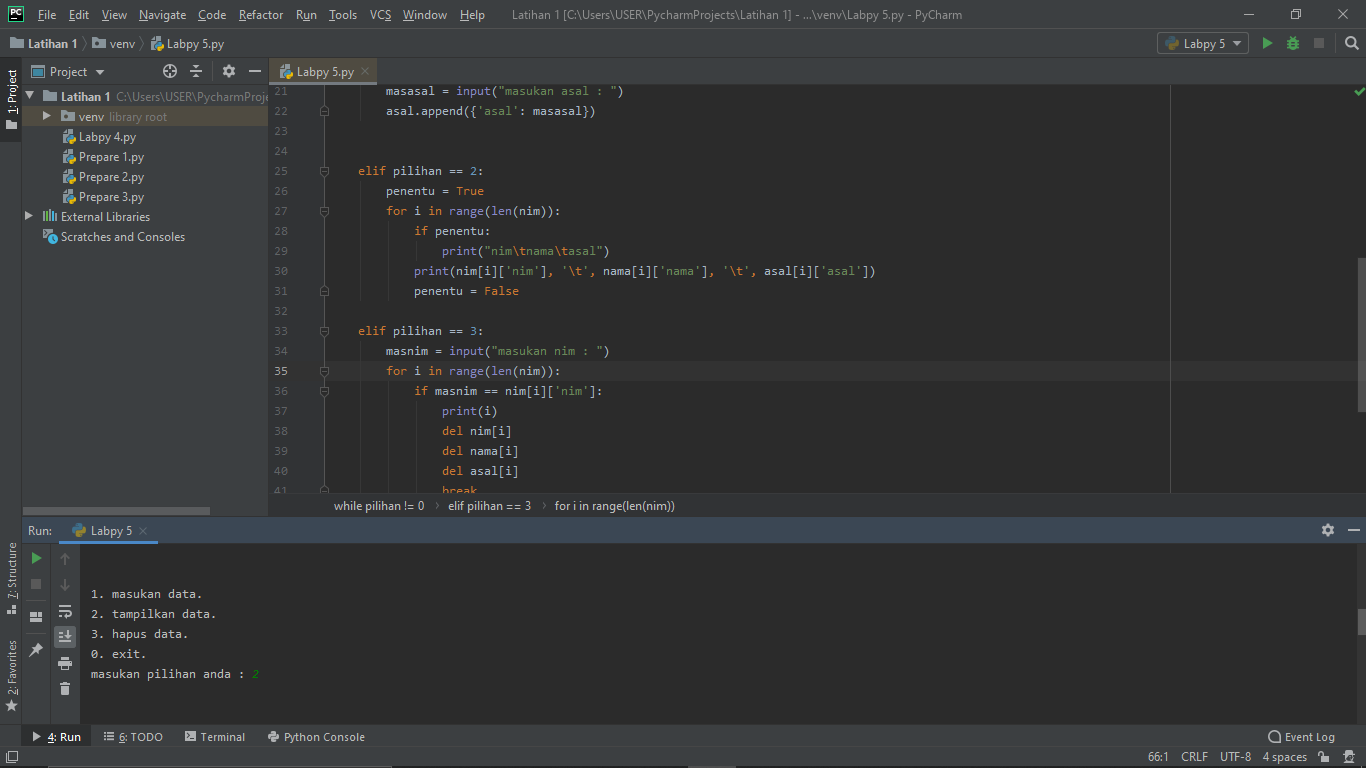Run the Labpy 5 script
This screenshot has width=1366, height=768.
tap(1268, 44)
